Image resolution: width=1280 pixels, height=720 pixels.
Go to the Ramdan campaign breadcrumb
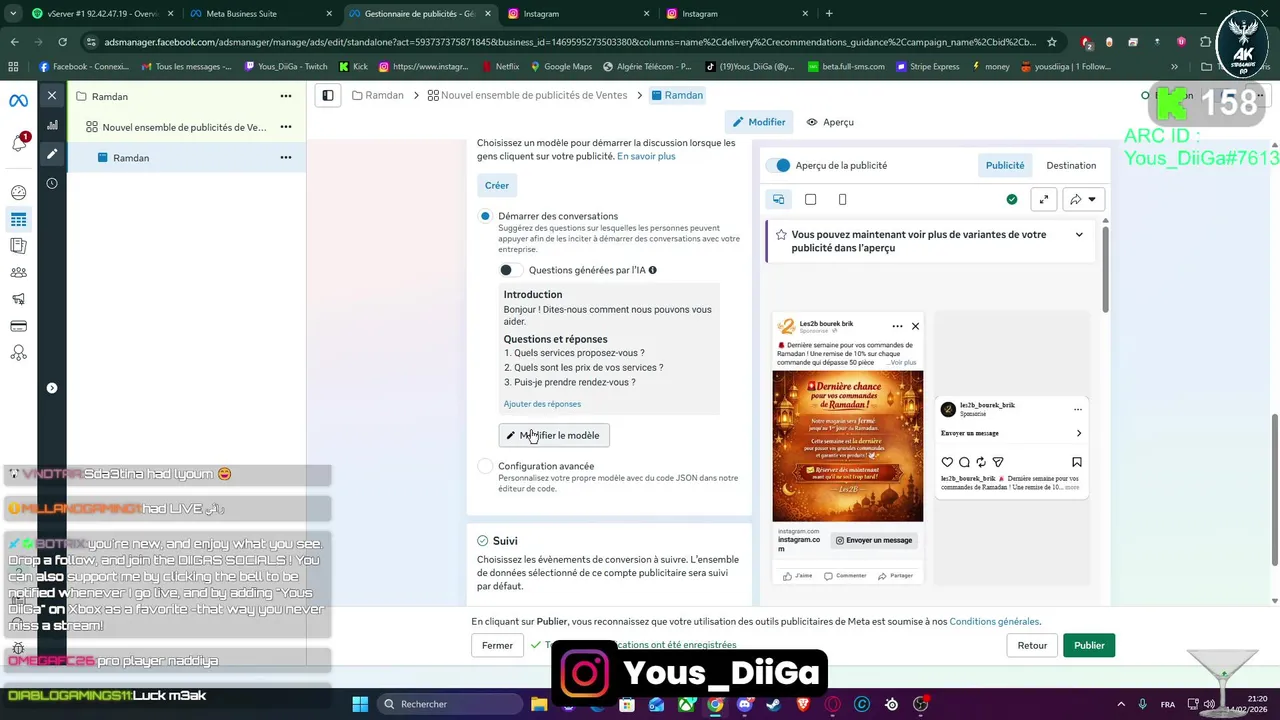point(378,95)
